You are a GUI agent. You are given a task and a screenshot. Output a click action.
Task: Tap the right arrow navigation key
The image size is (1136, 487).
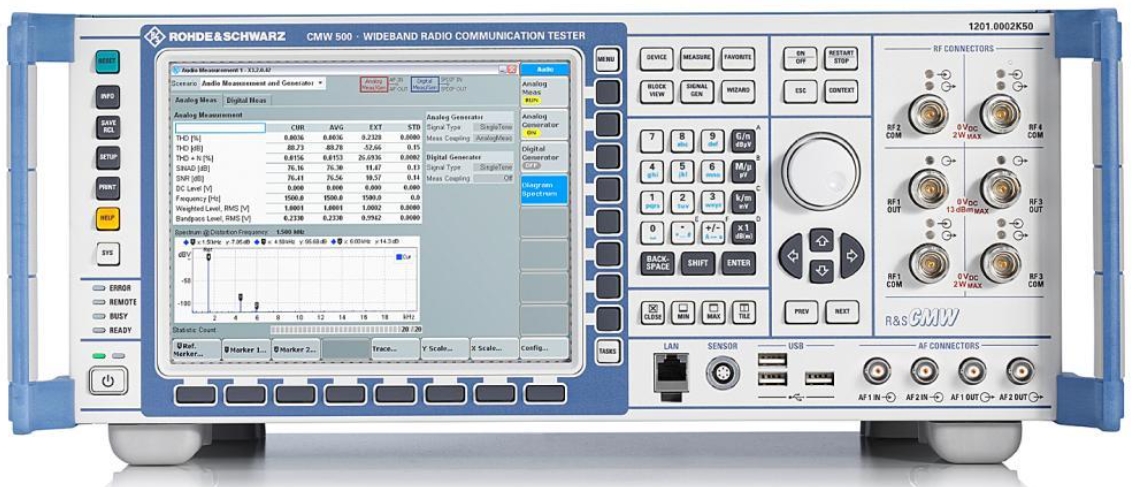tap(851, 256)
